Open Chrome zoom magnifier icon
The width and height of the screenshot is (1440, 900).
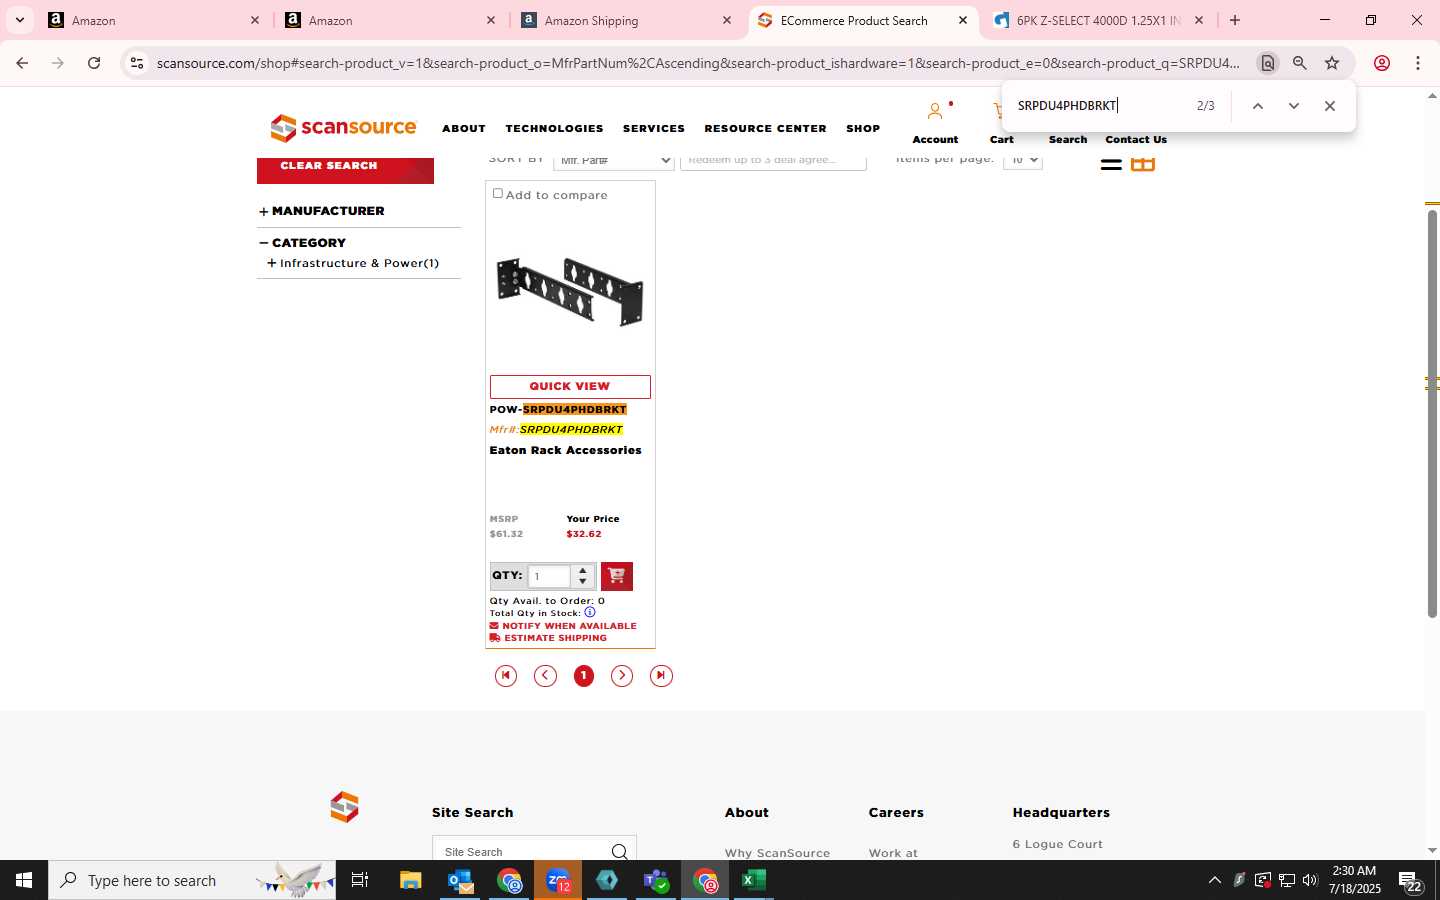tap(1300, 63)
